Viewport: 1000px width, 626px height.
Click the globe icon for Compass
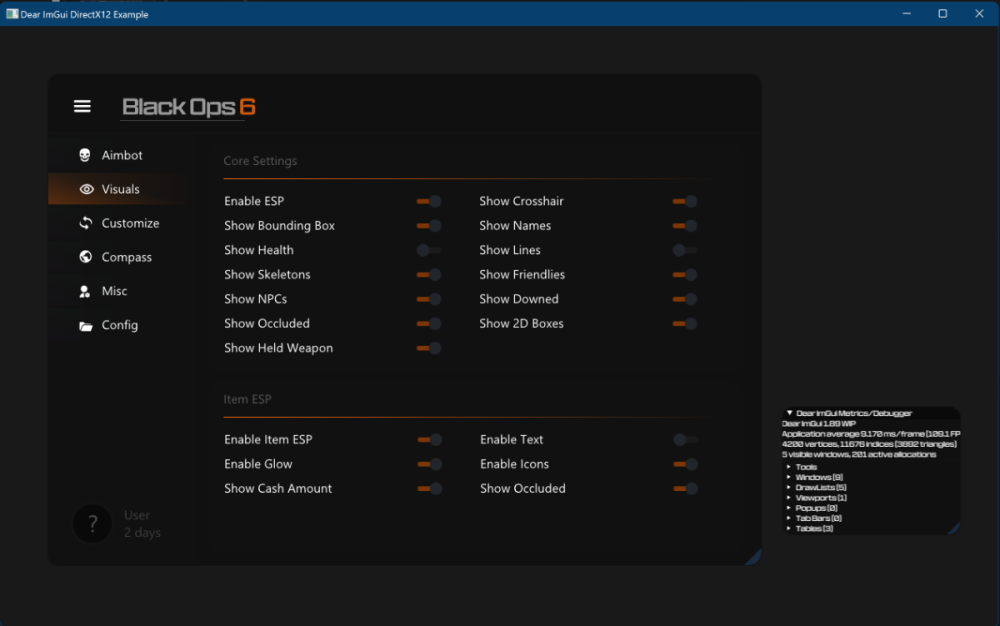point(85,257)
